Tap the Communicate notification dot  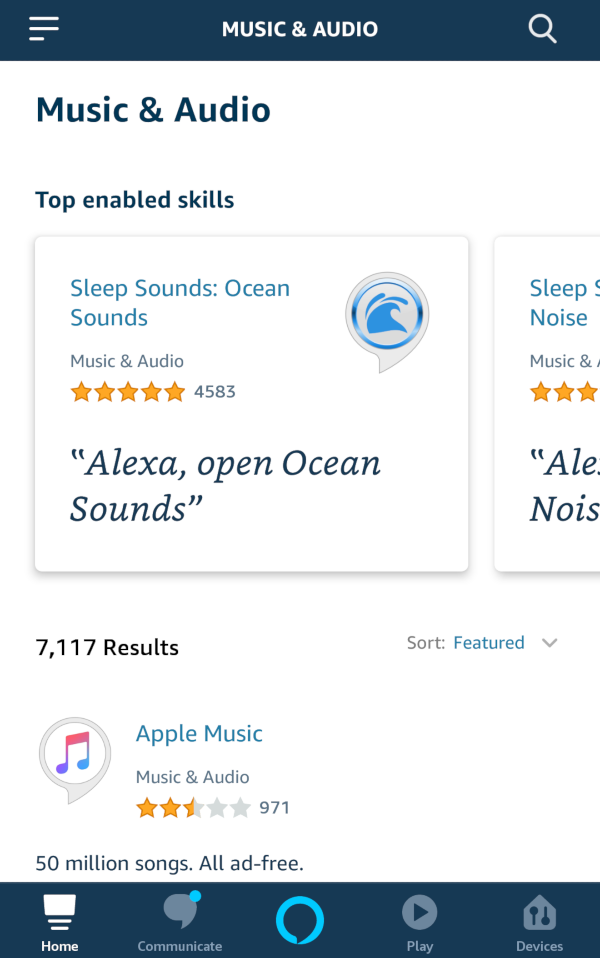pos(197,898)
